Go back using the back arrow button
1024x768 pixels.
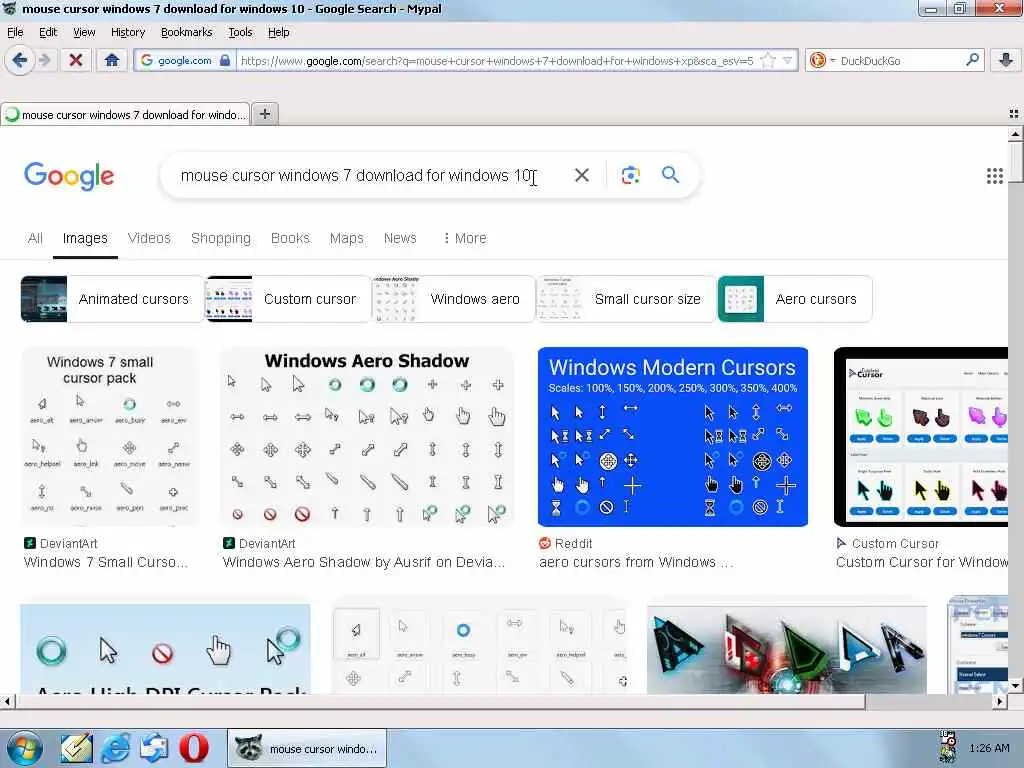click(x=19, y=61)
